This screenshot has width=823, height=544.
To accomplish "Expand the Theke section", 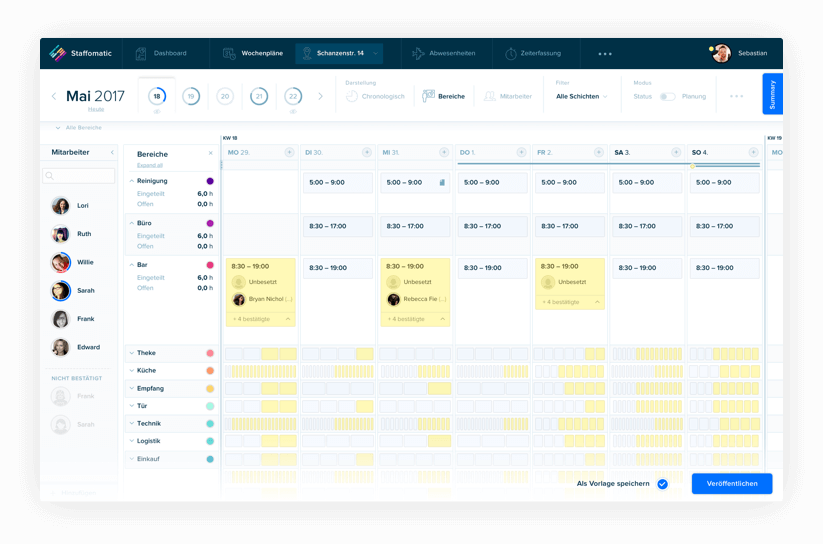I will [132, 353].
